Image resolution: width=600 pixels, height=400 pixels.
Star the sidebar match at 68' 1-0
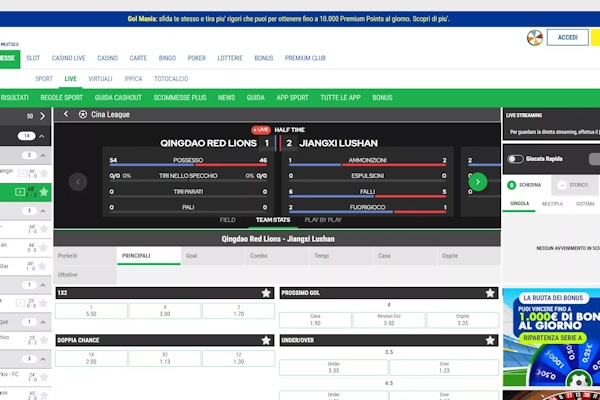(44, 229)
